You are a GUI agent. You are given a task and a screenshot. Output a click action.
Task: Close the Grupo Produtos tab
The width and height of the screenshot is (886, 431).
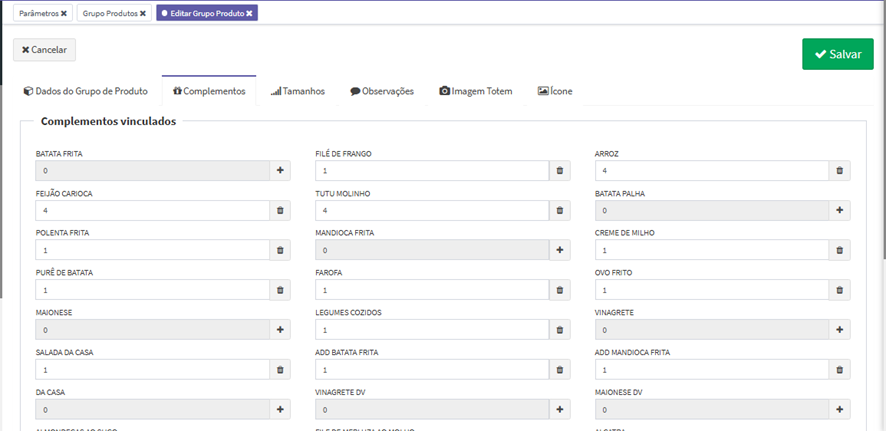tap(143, 13)
